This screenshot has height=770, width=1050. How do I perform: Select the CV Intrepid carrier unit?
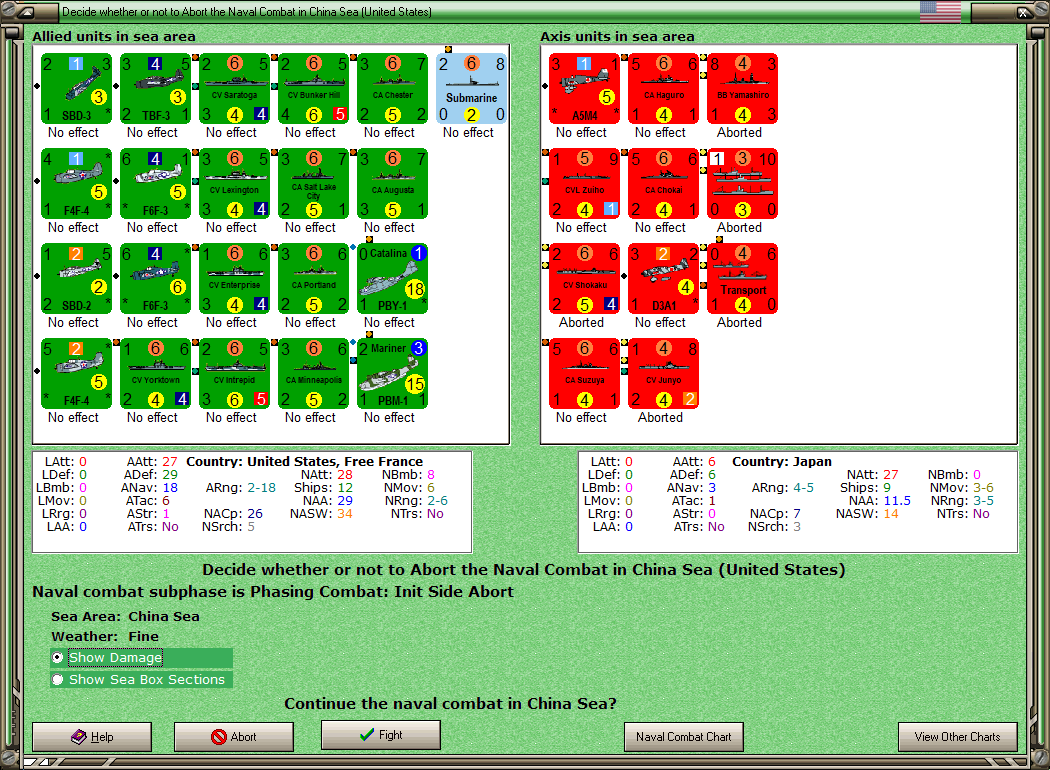234,374
